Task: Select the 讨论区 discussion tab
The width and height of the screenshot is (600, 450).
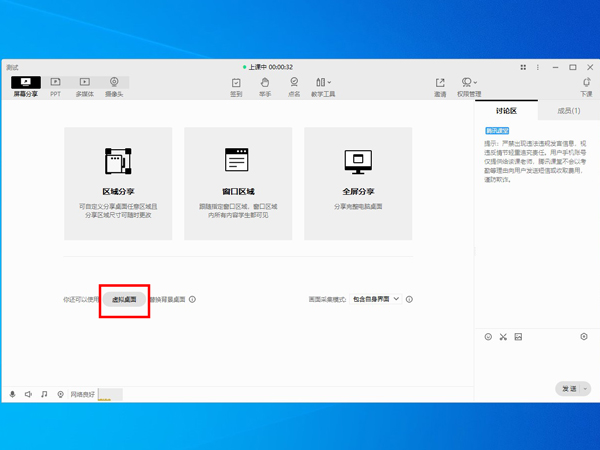Action: (x=506, y=111)
